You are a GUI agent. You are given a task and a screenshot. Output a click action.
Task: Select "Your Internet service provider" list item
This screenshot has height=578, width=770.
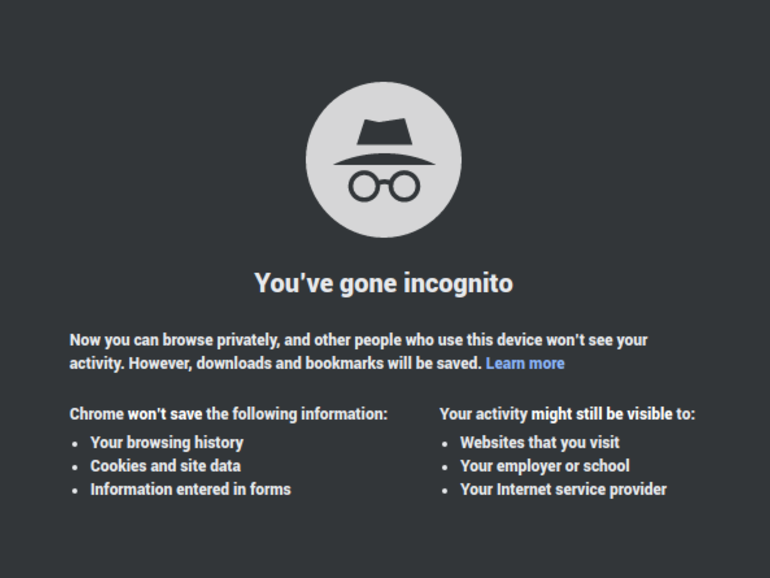tap(563, 489)
